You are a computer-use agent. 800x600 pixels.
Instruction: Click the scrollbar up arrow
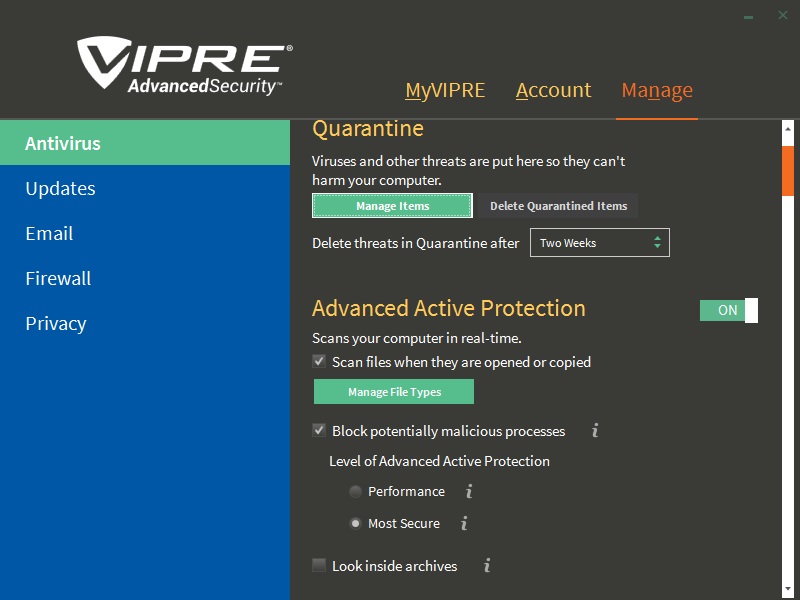pyautogui.click(x=788, y=129)
